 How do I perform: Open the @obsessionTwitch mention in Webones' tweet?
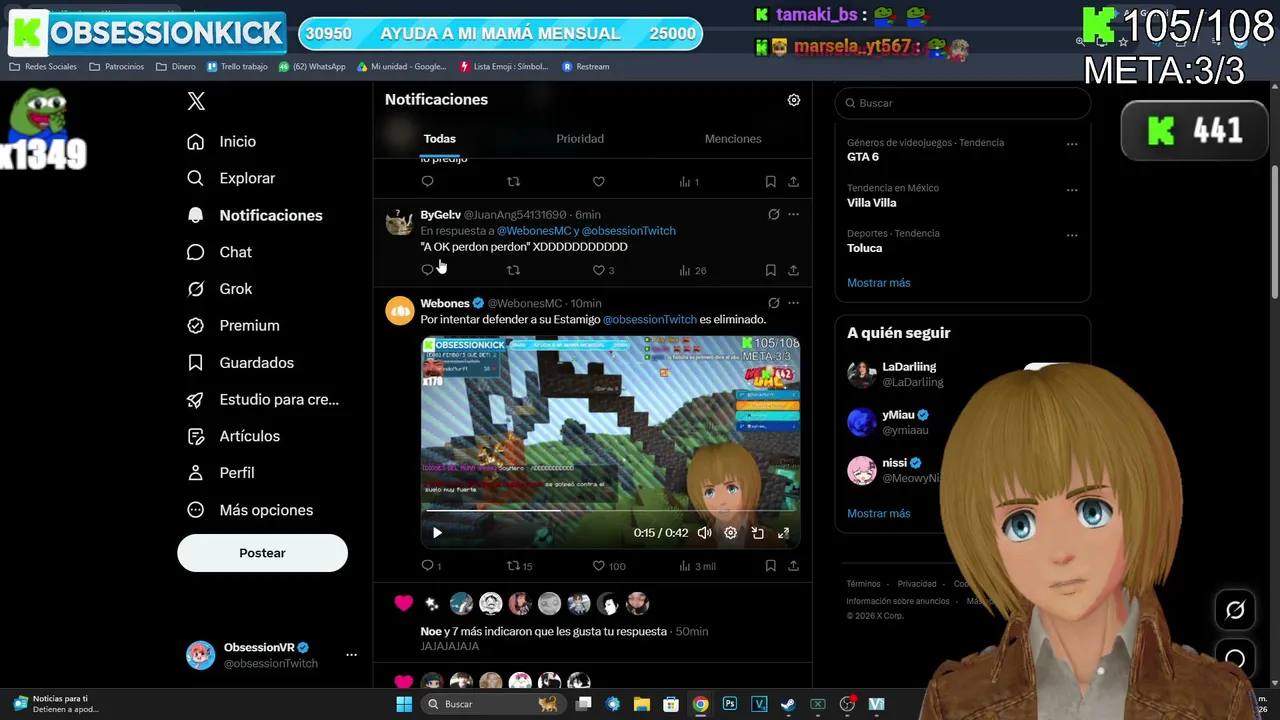pos(650,320)
